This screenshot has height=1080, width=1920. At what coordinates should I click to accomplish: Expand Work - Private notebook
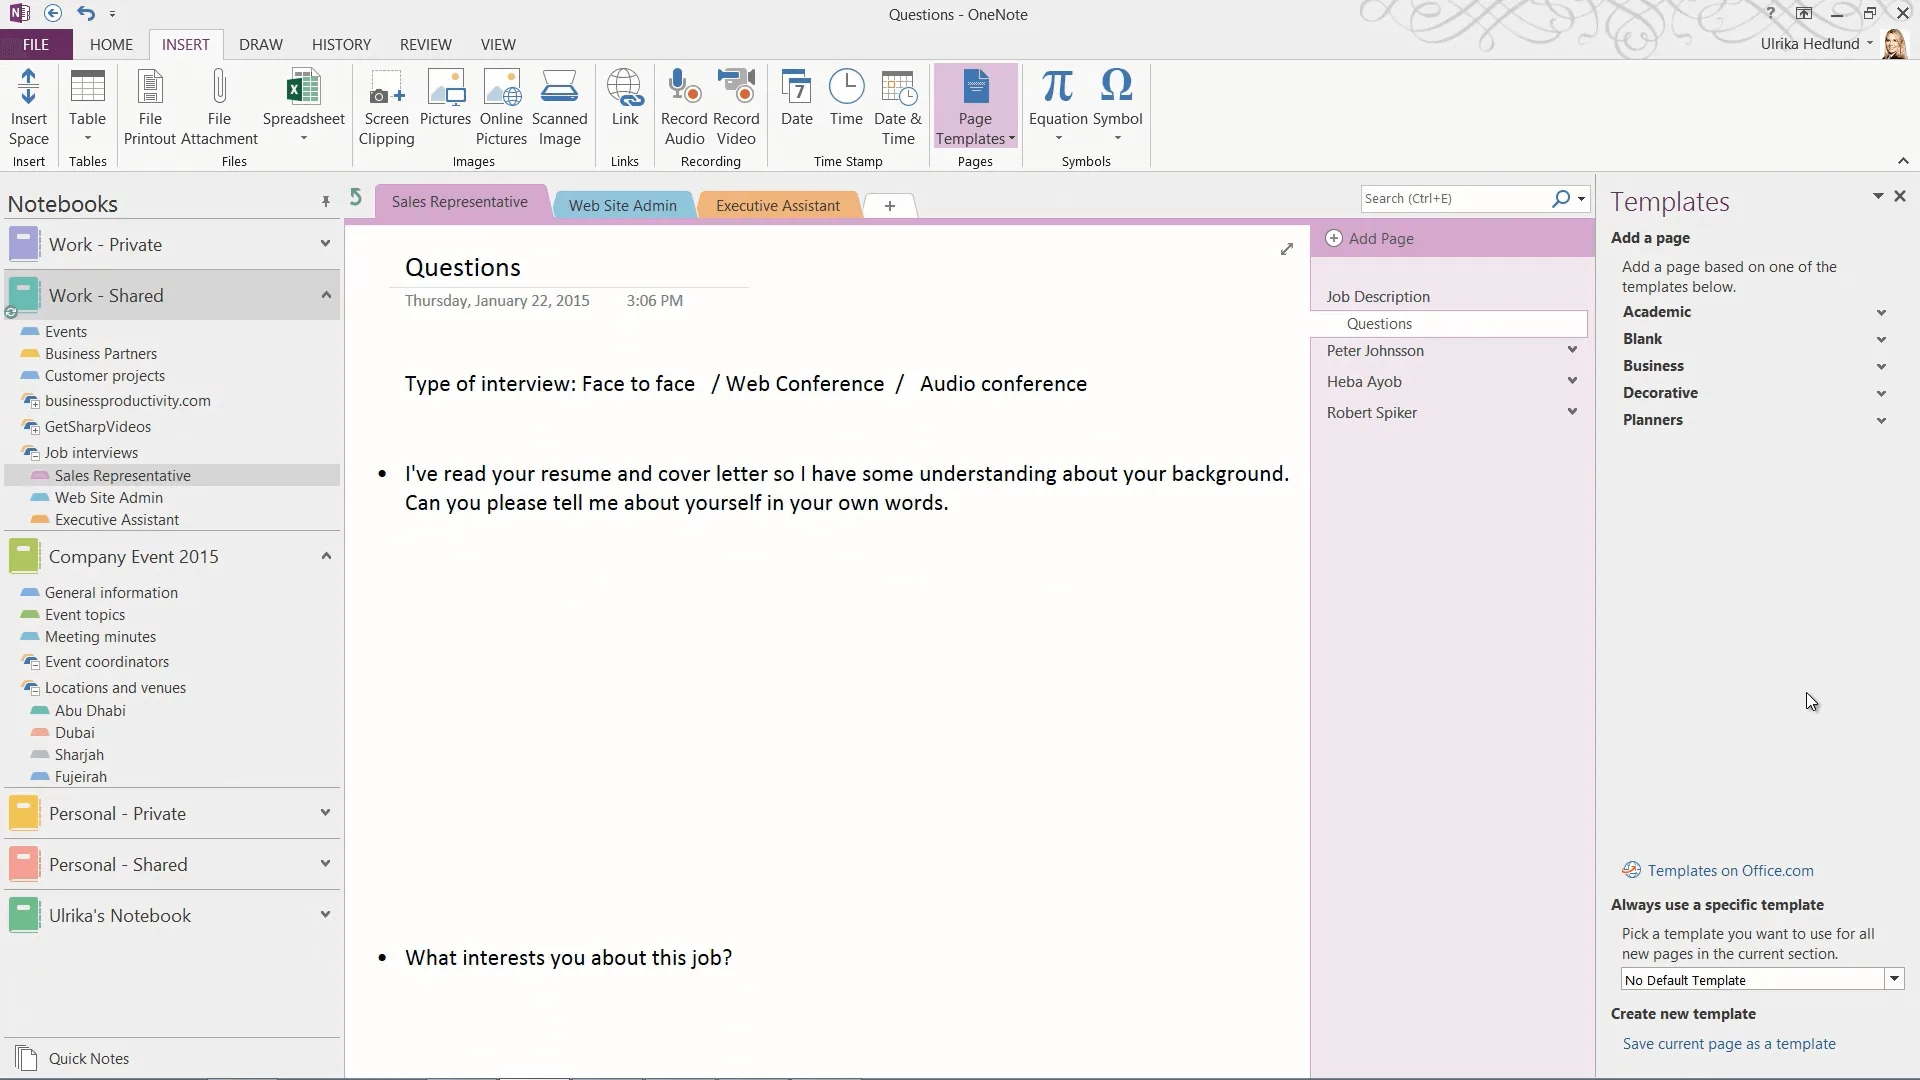(x=325, y=243)
